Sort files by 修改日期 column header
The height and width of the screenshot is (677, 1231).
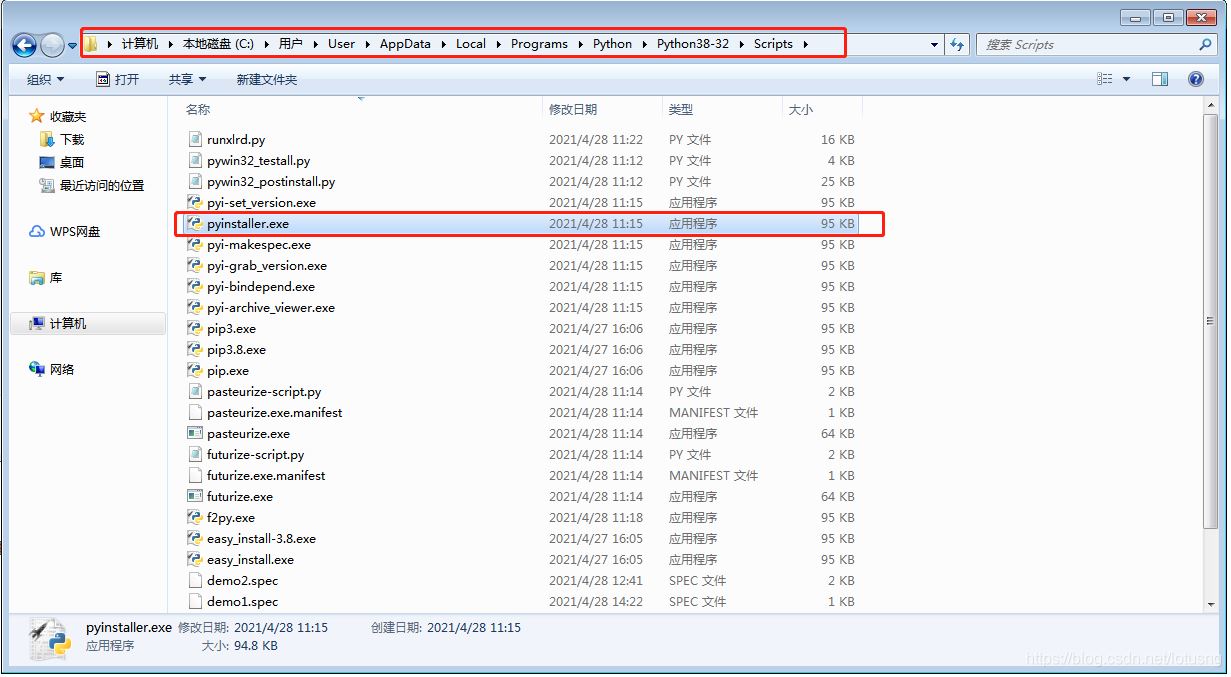[x=573, y=110]
